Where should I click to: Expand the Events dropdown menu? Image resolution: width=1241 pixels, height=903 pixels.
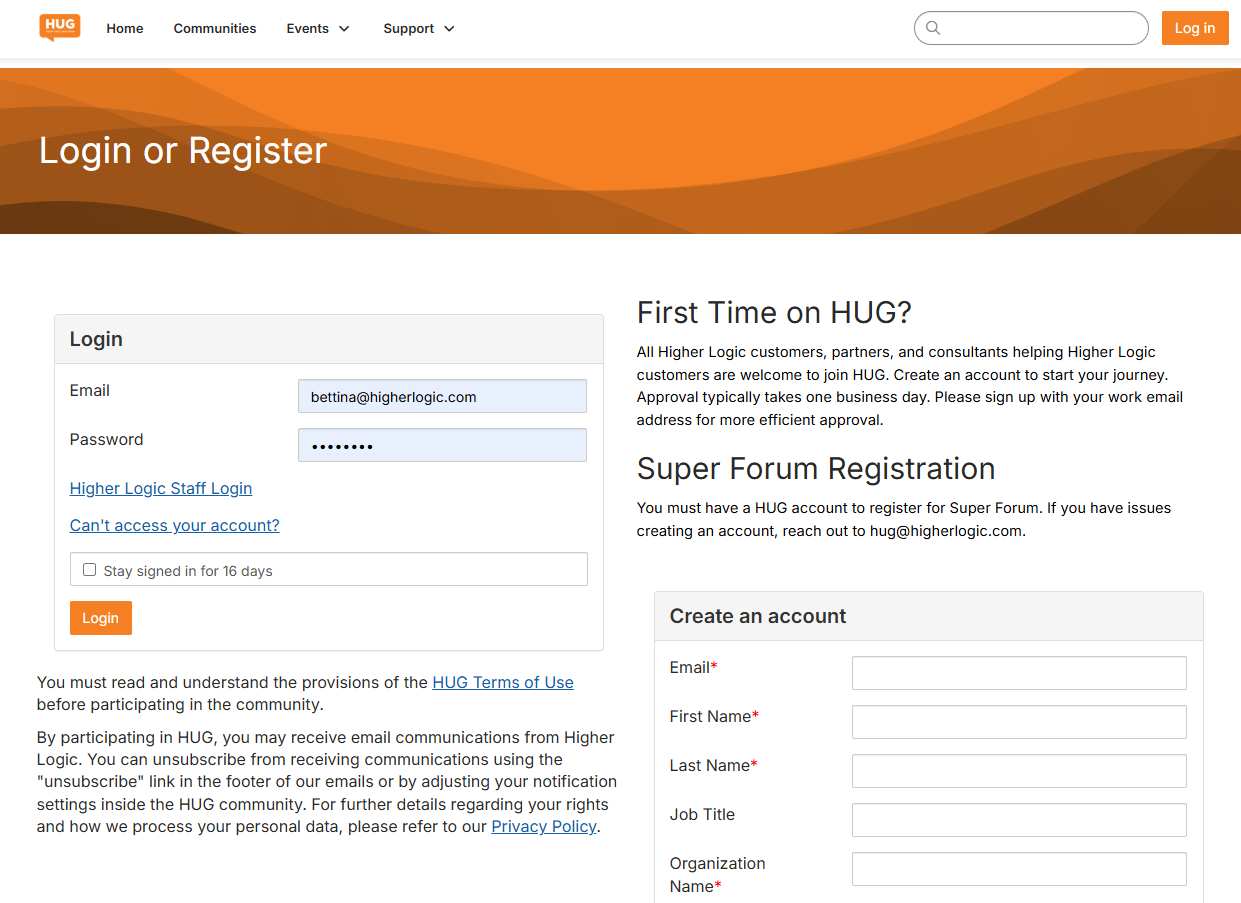tap(318, 28)
